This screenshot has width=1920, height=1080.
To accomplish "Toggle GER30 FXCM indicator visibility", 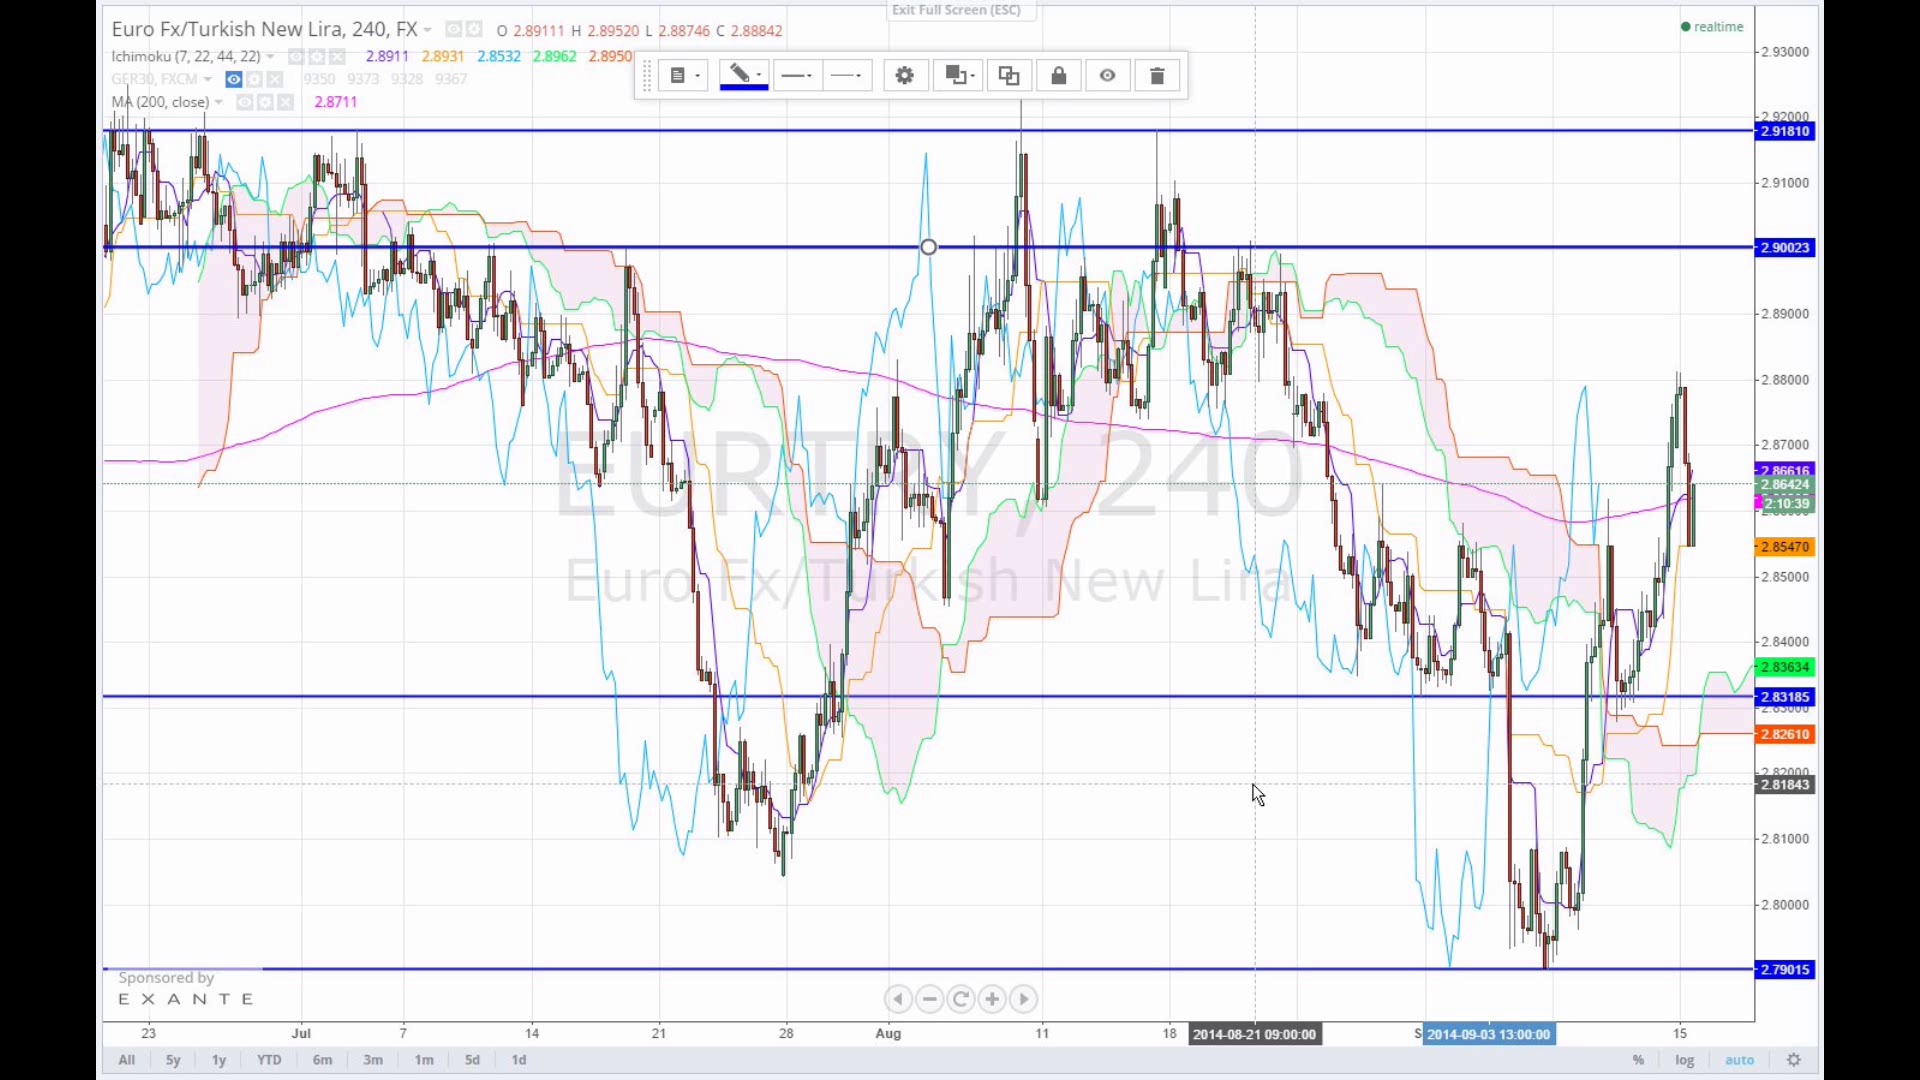I will pos(233,79).
